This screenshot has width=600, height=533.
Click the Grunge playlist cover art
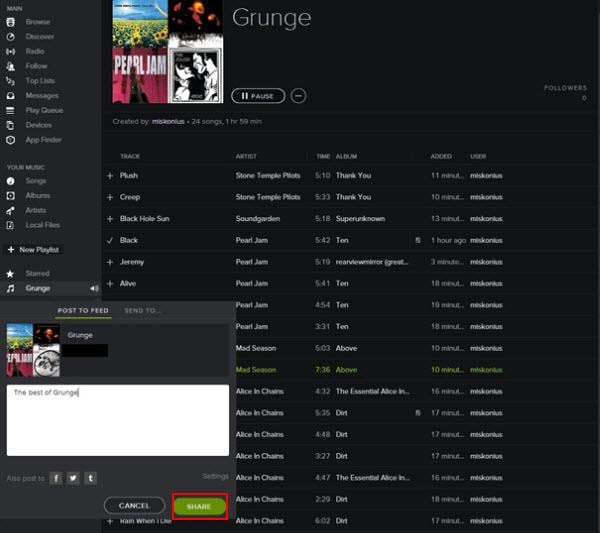(x=168, y=52)
